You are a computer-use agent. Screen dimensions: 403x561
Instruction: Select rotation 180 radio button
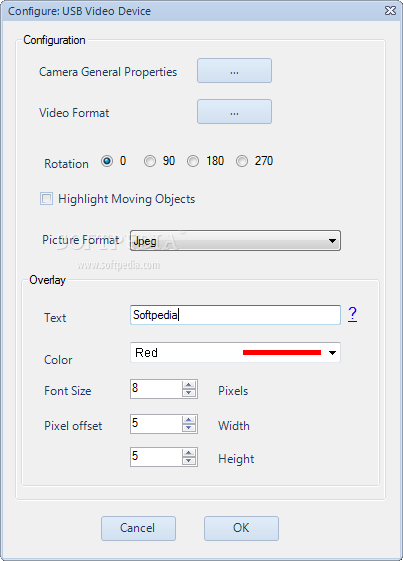coord(193,161)
